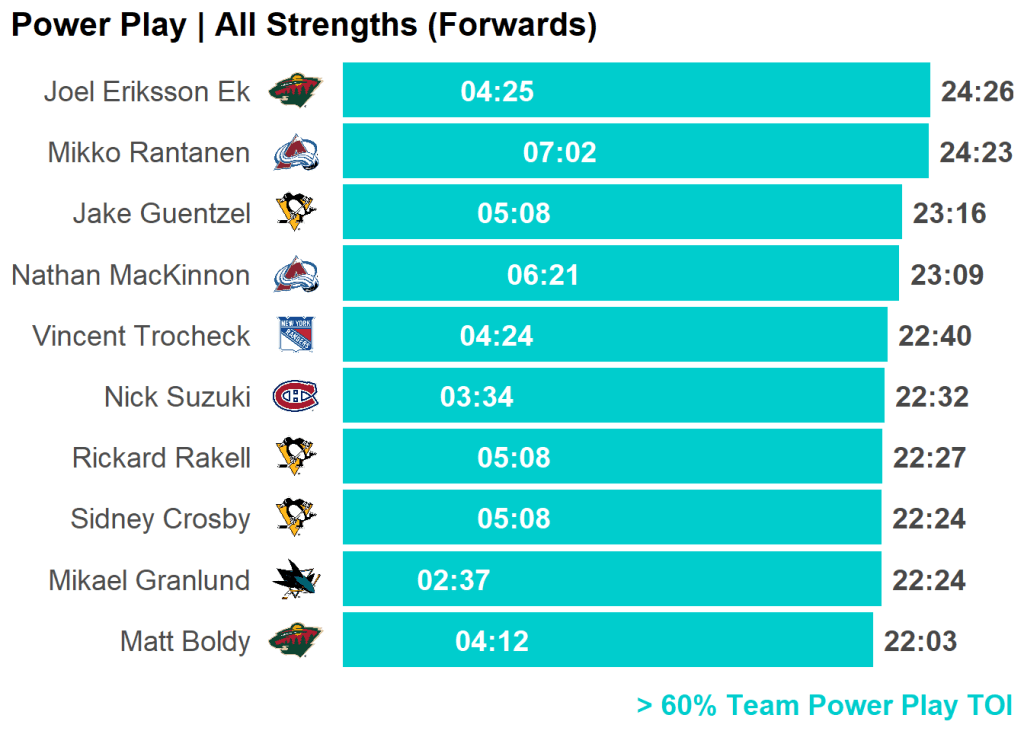This screenshot has width=1024, height=731.
Task: Click the Penguins logo beside Sidney Crosby
Action: [x=296, y=518]
